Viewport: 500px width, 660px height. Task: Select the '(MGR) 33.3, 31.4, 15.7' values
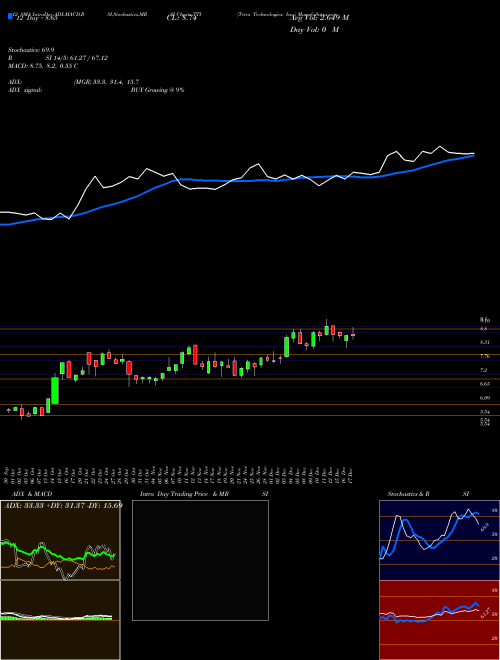tap(106, 82)
